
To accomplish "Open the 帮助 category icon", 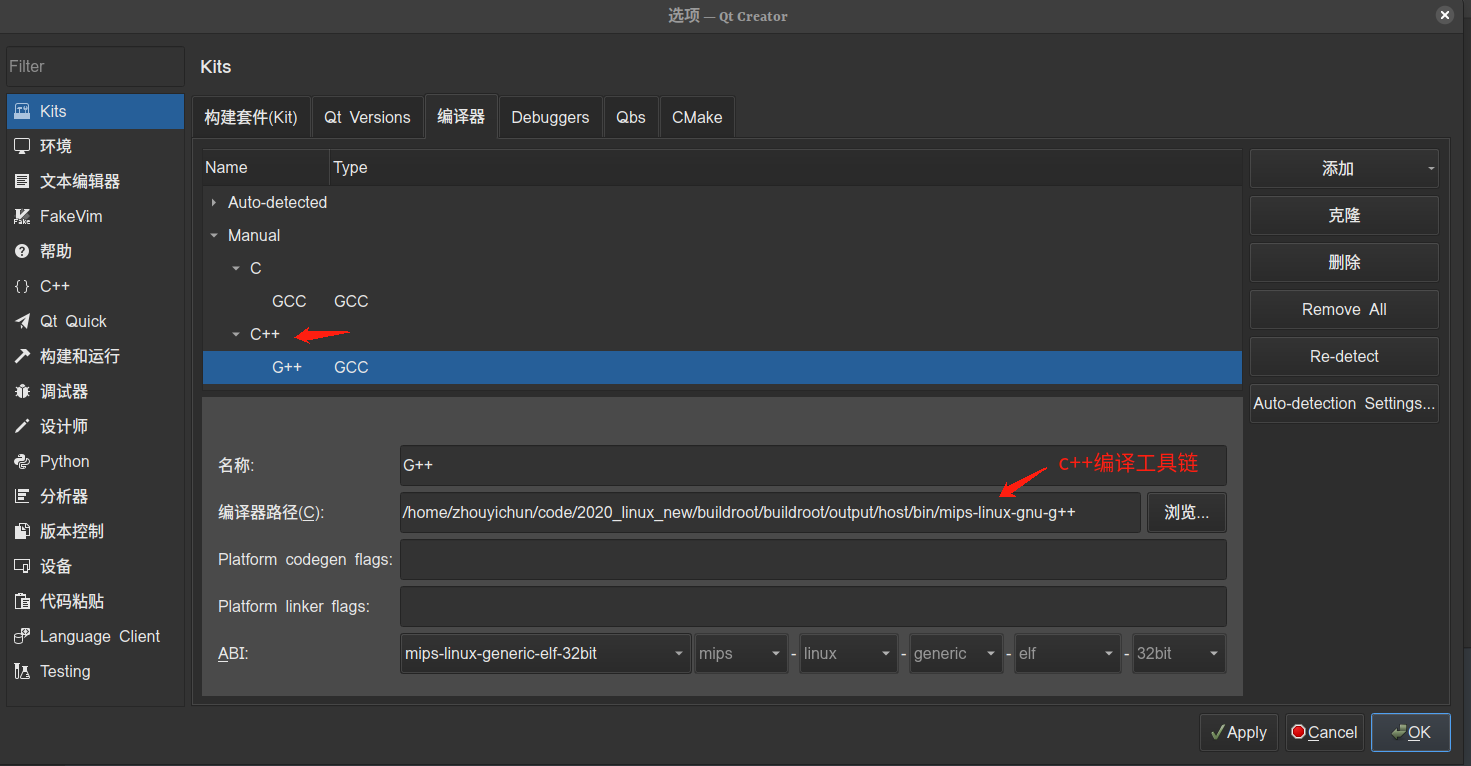I will pyautogui.click(x=22, y=251).
